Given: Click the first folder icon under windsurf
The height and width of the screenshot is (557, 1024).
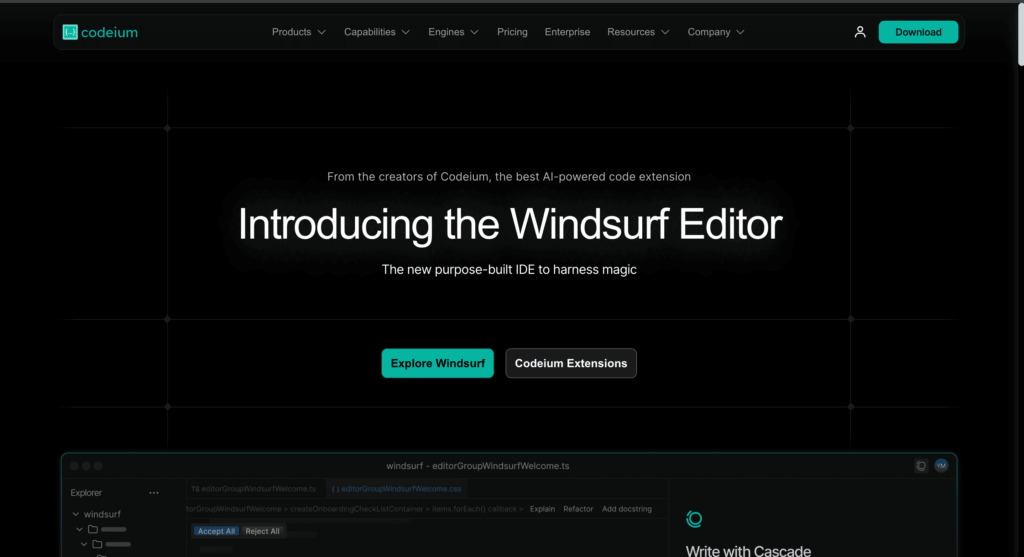Looking at the screenshot, I should pos(92,529).
